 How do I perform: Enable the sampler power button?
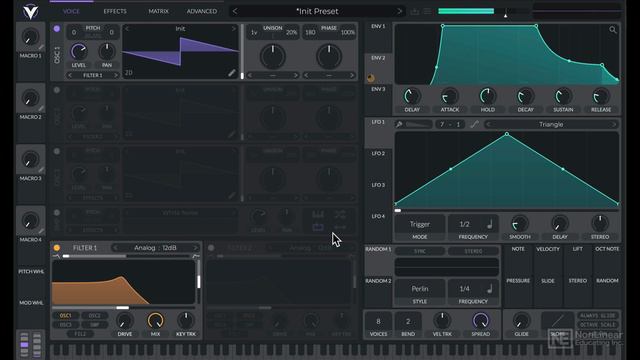pos(57,213)
